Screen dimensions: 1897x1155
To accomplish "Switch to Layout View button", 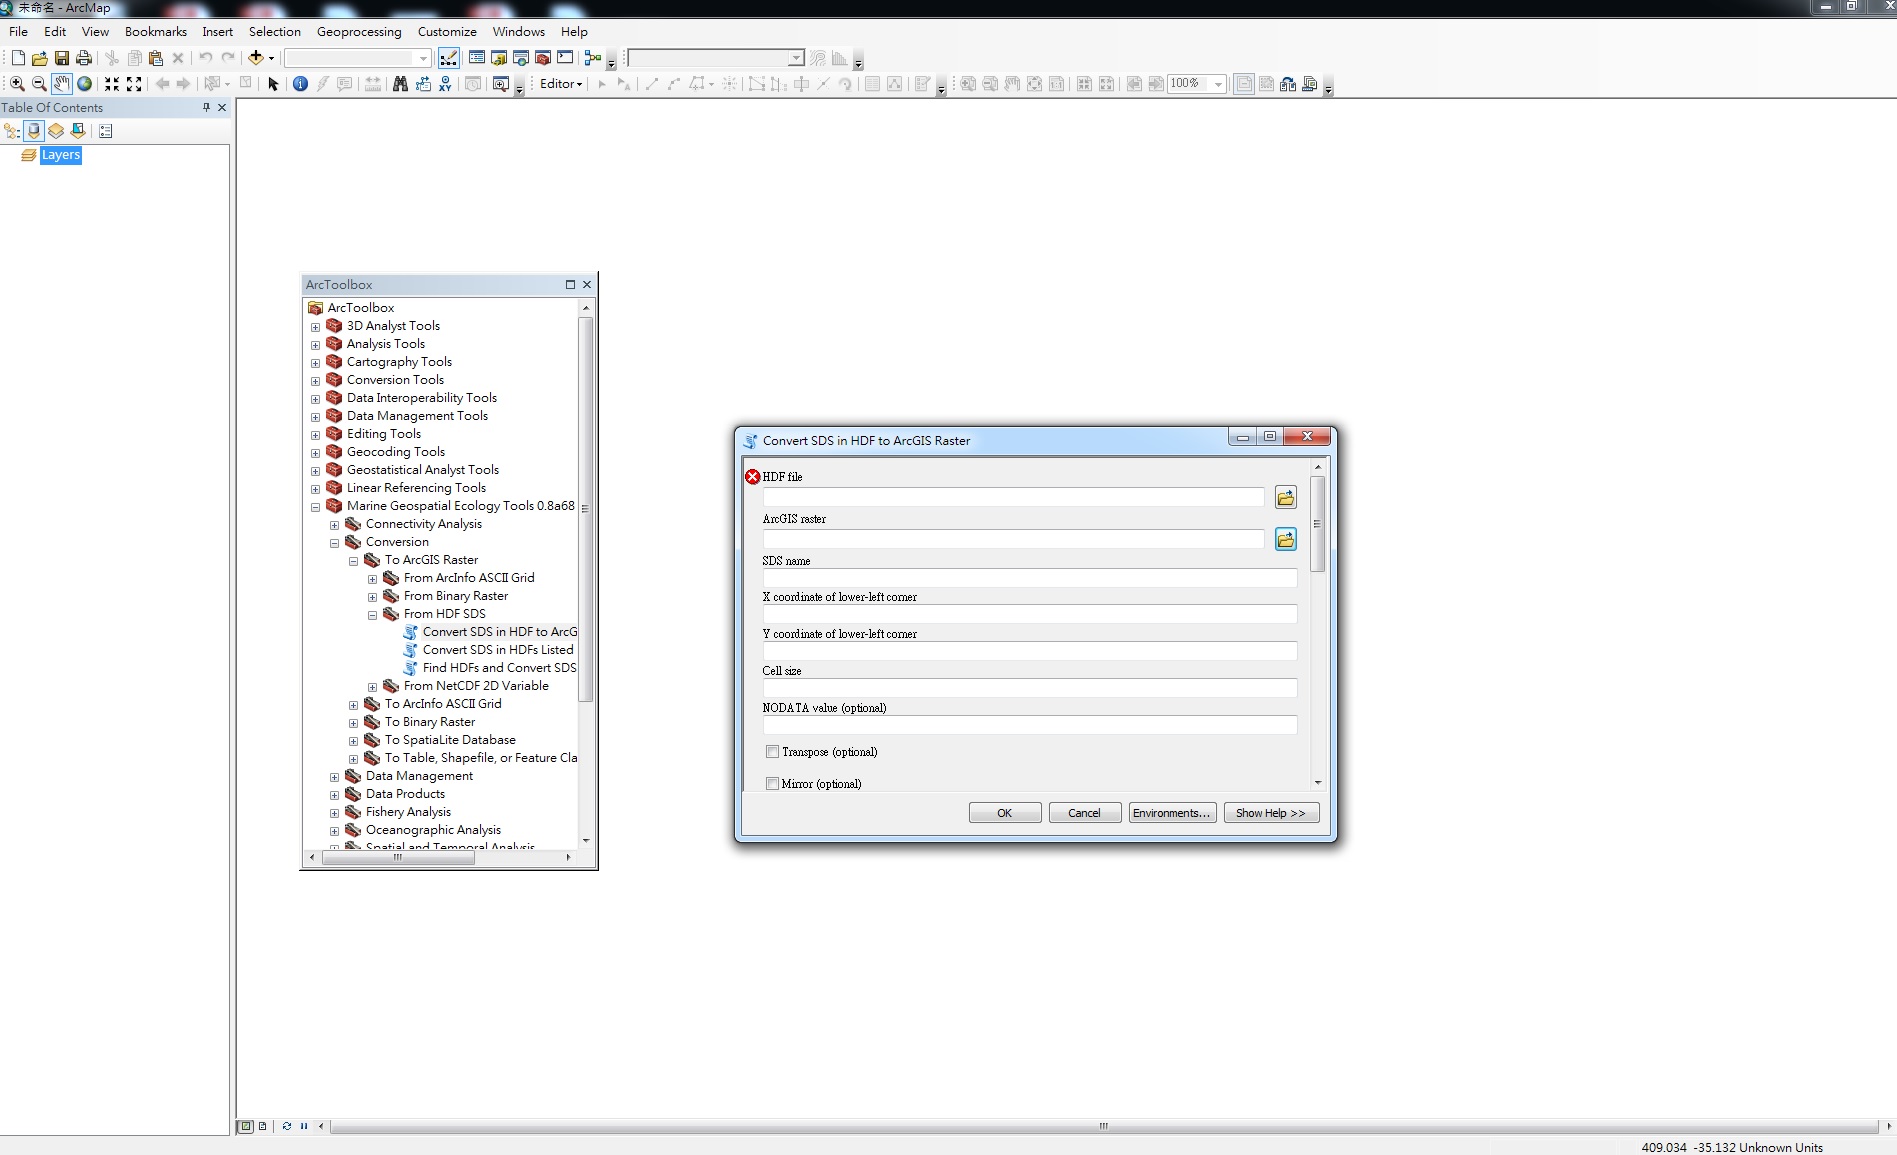I will (262, 1126).
